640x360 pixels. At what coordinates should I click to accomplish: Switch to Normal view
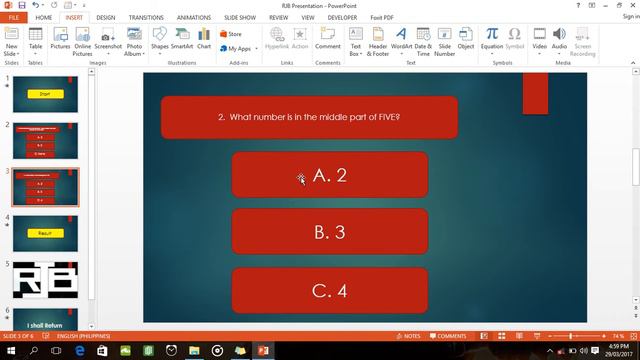[484, 336]
